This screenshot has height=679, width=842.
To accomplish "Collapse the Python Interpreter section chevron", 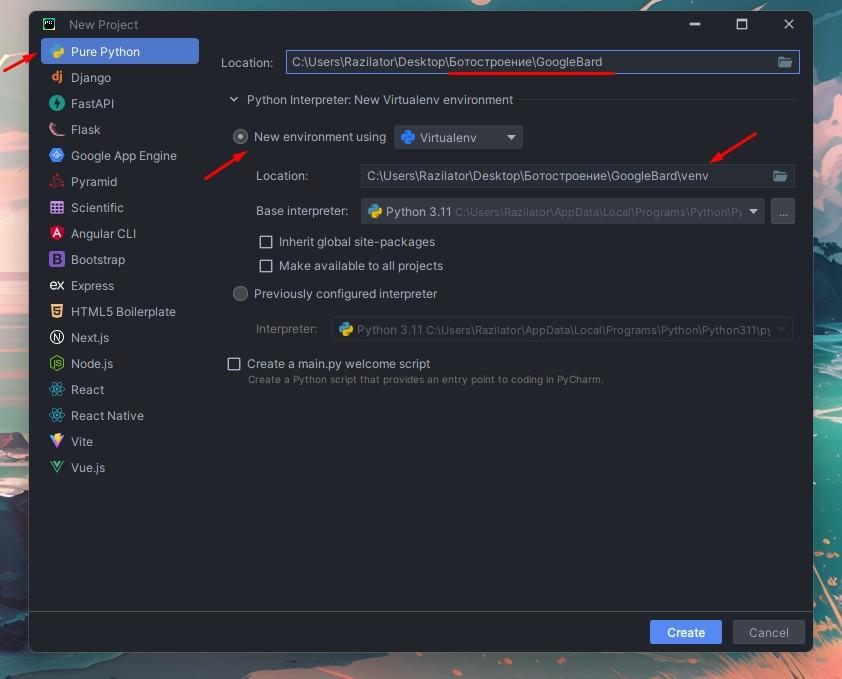I will tap(234, 99).
